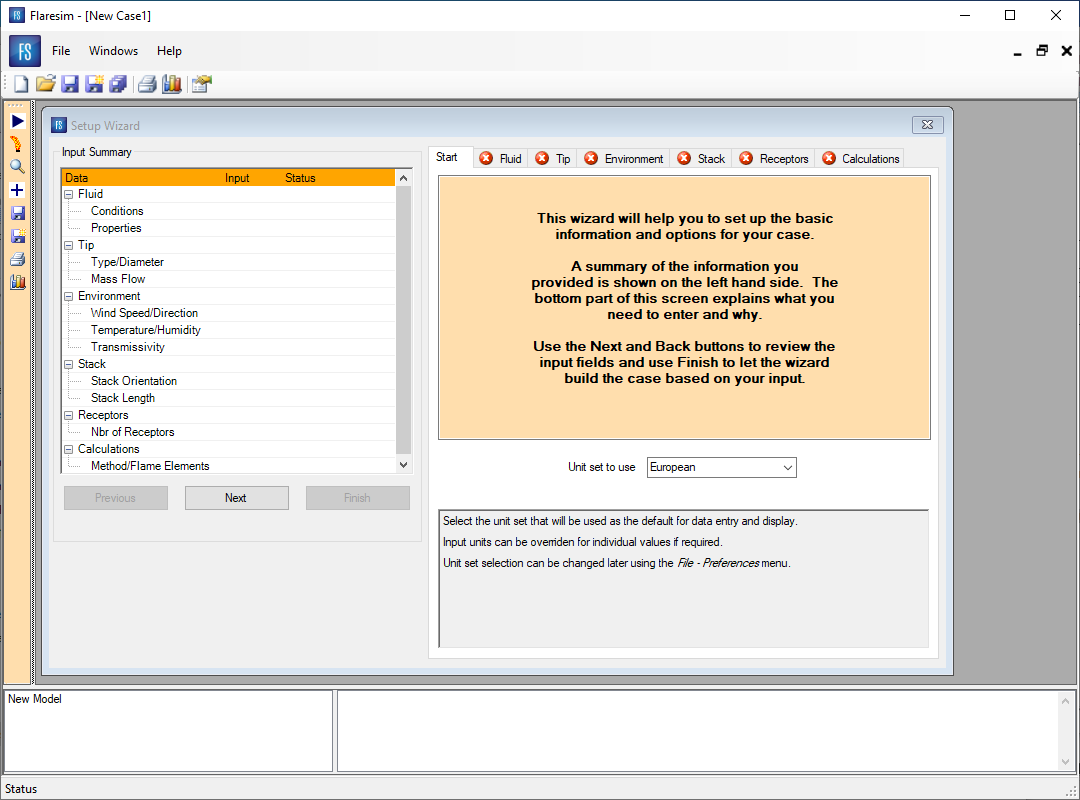Select the Mass Flow row
Screen dimensions: 1080x800
pyautogui.click(x=229, y=279)
